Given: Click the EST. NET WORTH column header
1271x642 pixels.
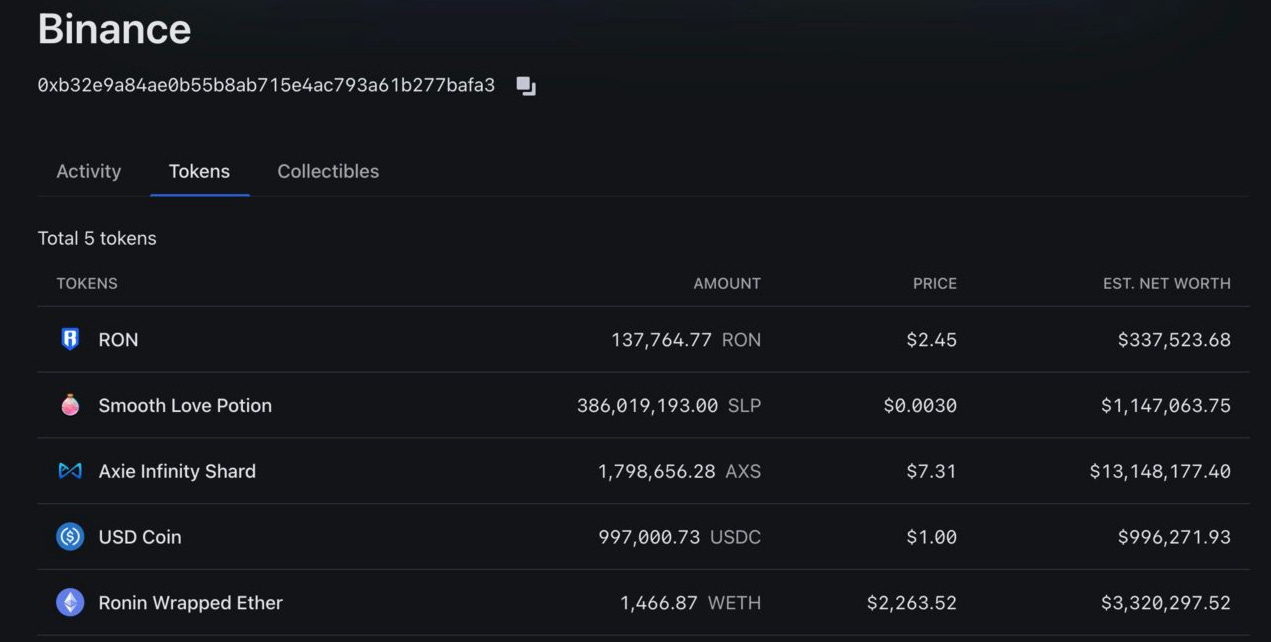Looking at the screenshot, I should coord(1167,284).
